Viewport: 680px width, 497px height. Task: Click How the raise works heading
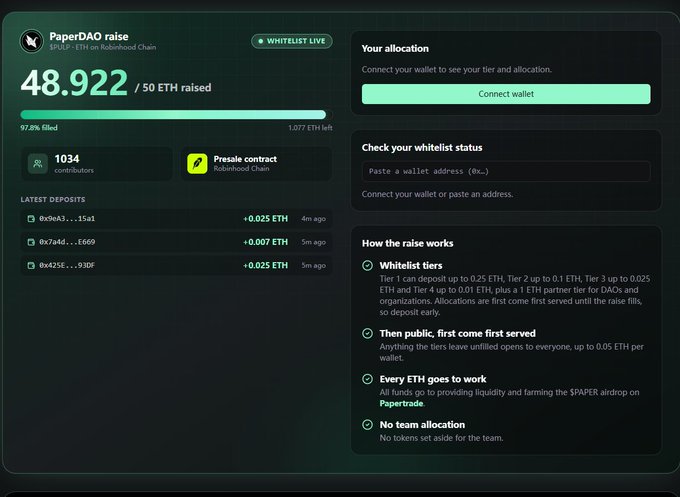pyautogui.click(x=408, y=243)
